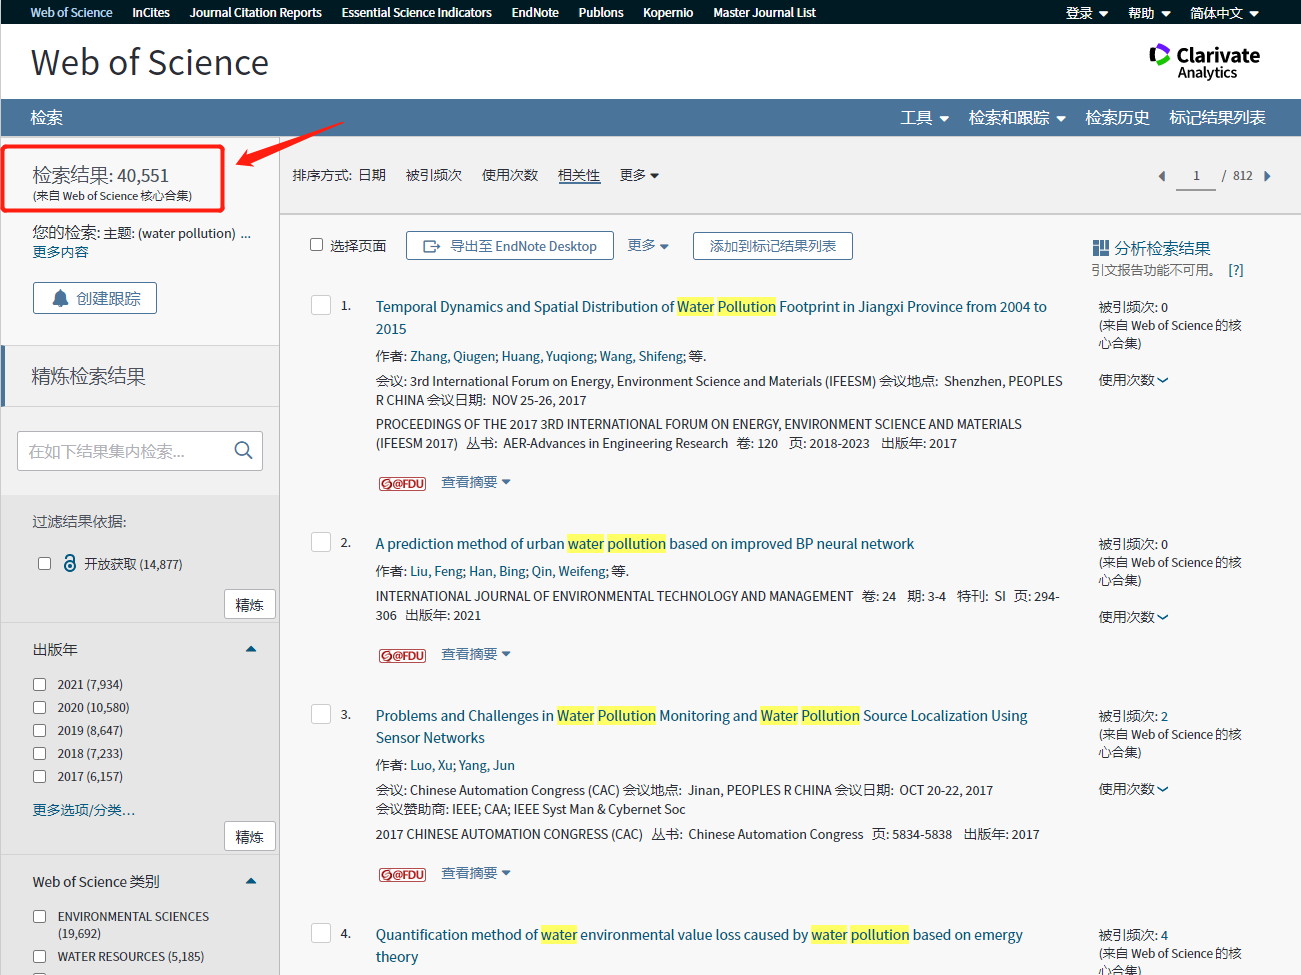Check the box for result 3
Viewport: 1301px width, 975px height.
point(321,714)
